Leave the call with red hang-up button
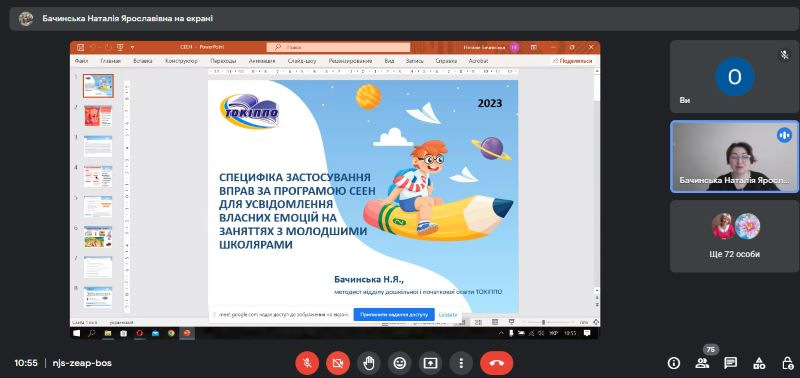 (497, 363)
